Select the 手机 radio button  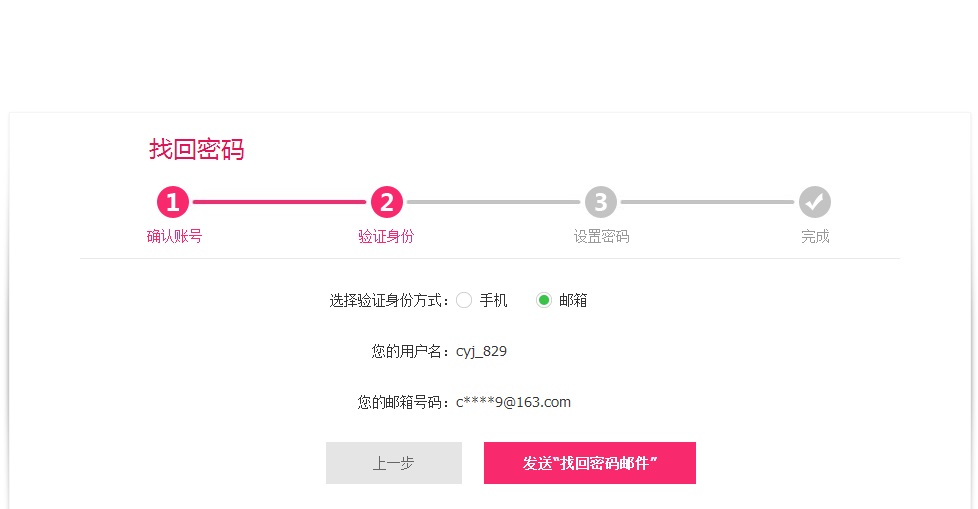coord(464,301)
